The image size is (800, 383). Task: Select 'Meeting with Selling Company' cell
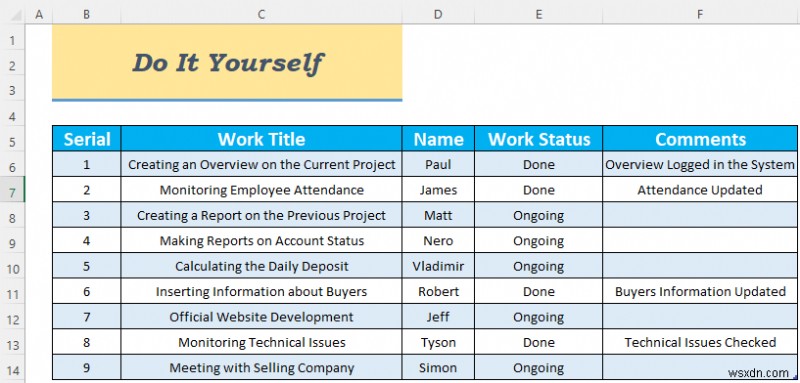[261, 368]
